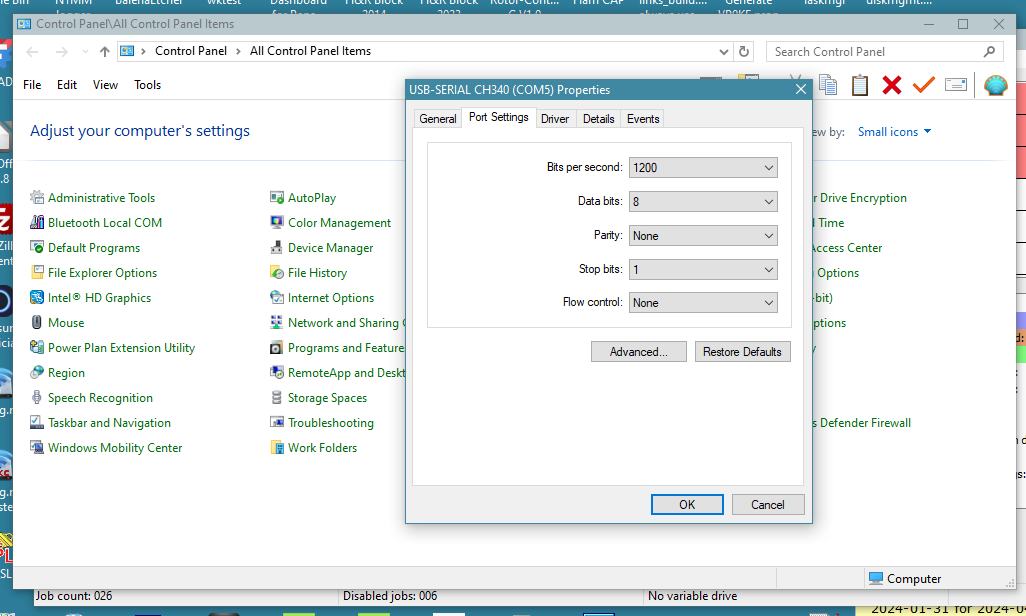The height and width of the screenshot is (616, 1026).
Task: Click the All Control Panel Items breadcrumb
Action: tap(310, 51)
